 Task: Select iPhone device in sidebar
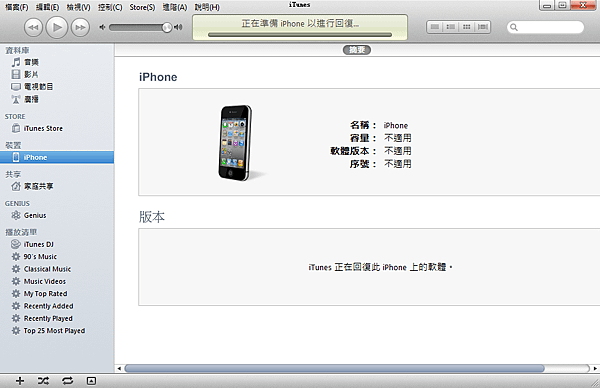tap(57, 157)
